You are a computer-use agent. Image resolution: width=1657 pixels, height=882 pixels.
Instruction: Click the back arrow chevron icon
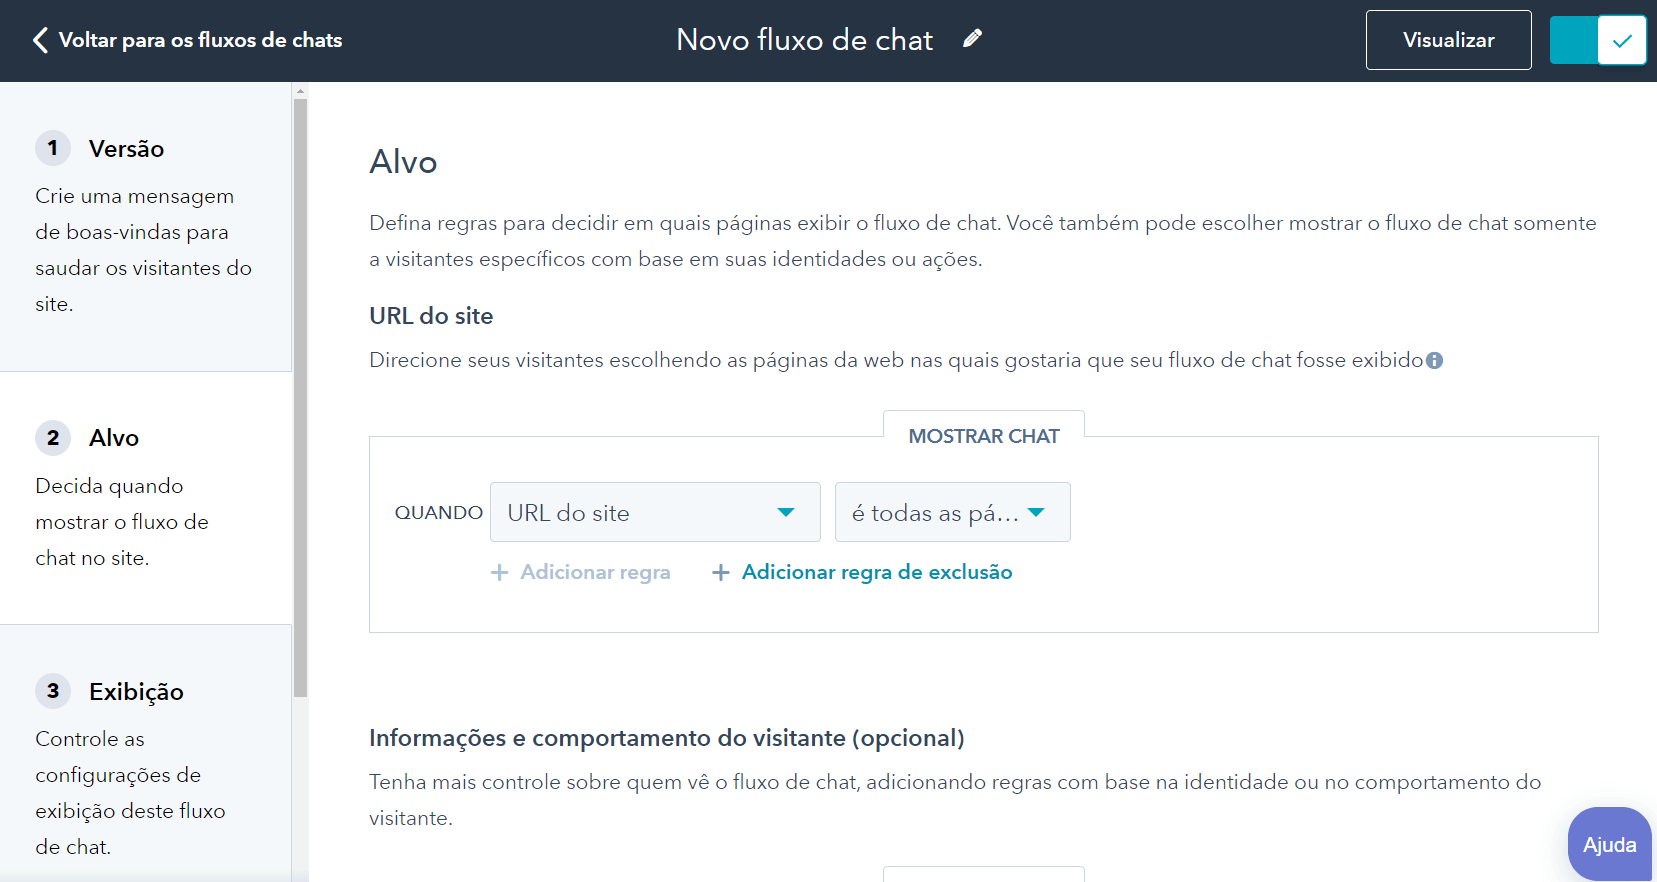click(x=40, y=40)
